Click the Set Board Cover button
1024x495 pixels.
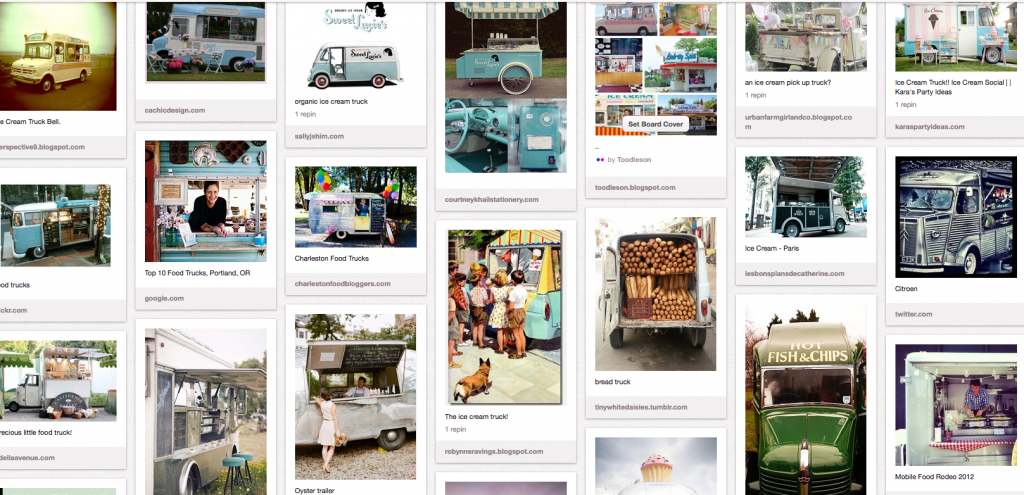(x=655, y=124)
